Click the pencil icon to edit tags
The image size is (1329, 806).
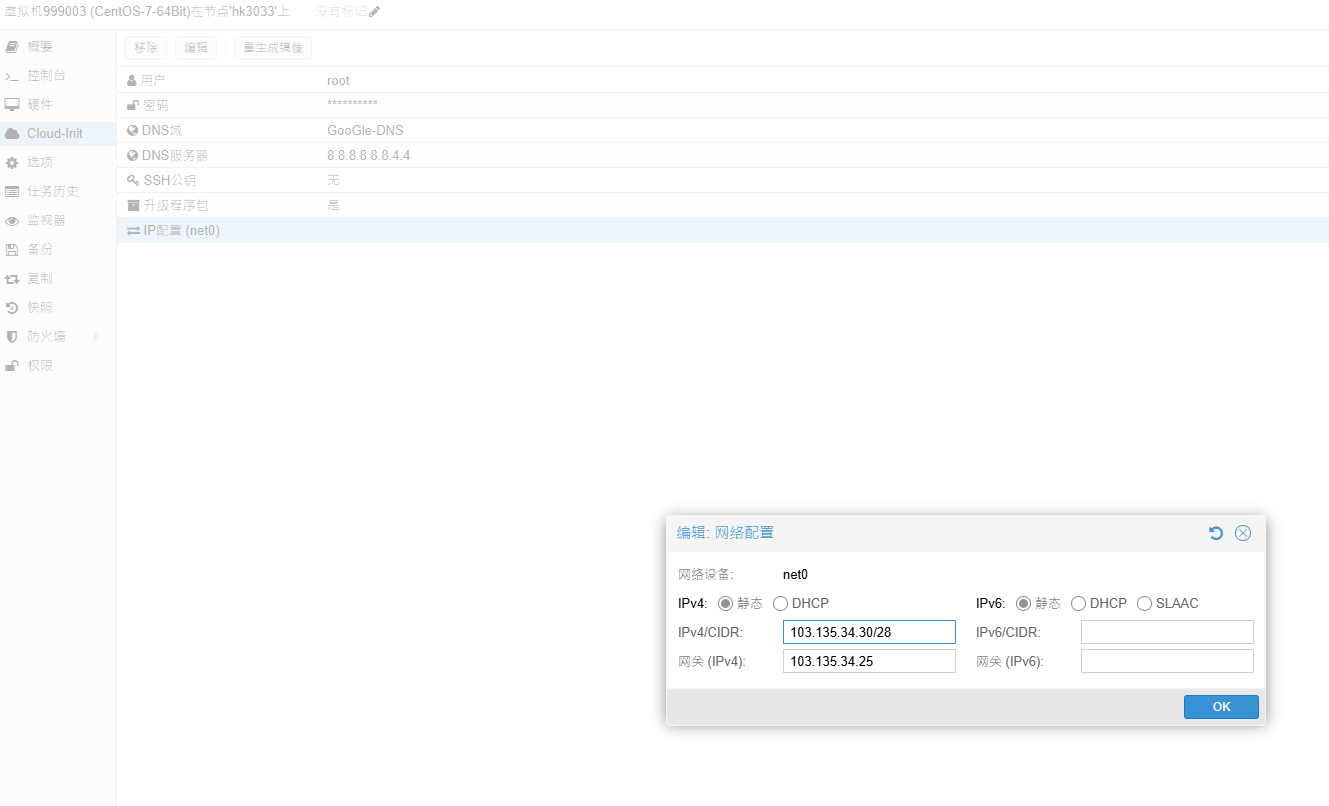click(374, 12)
